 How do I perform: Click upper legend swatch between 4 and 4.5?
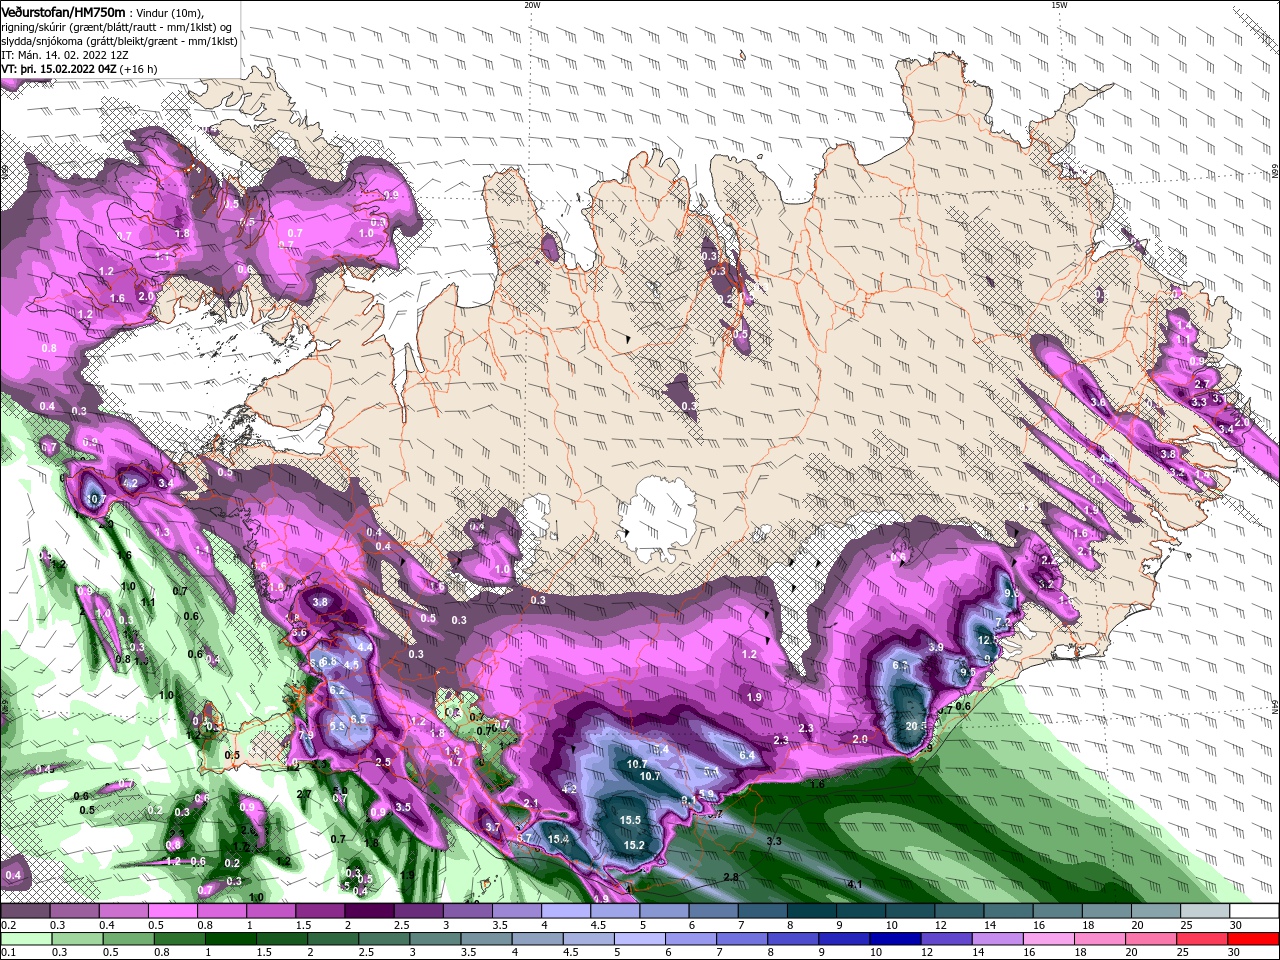[565, 911]
